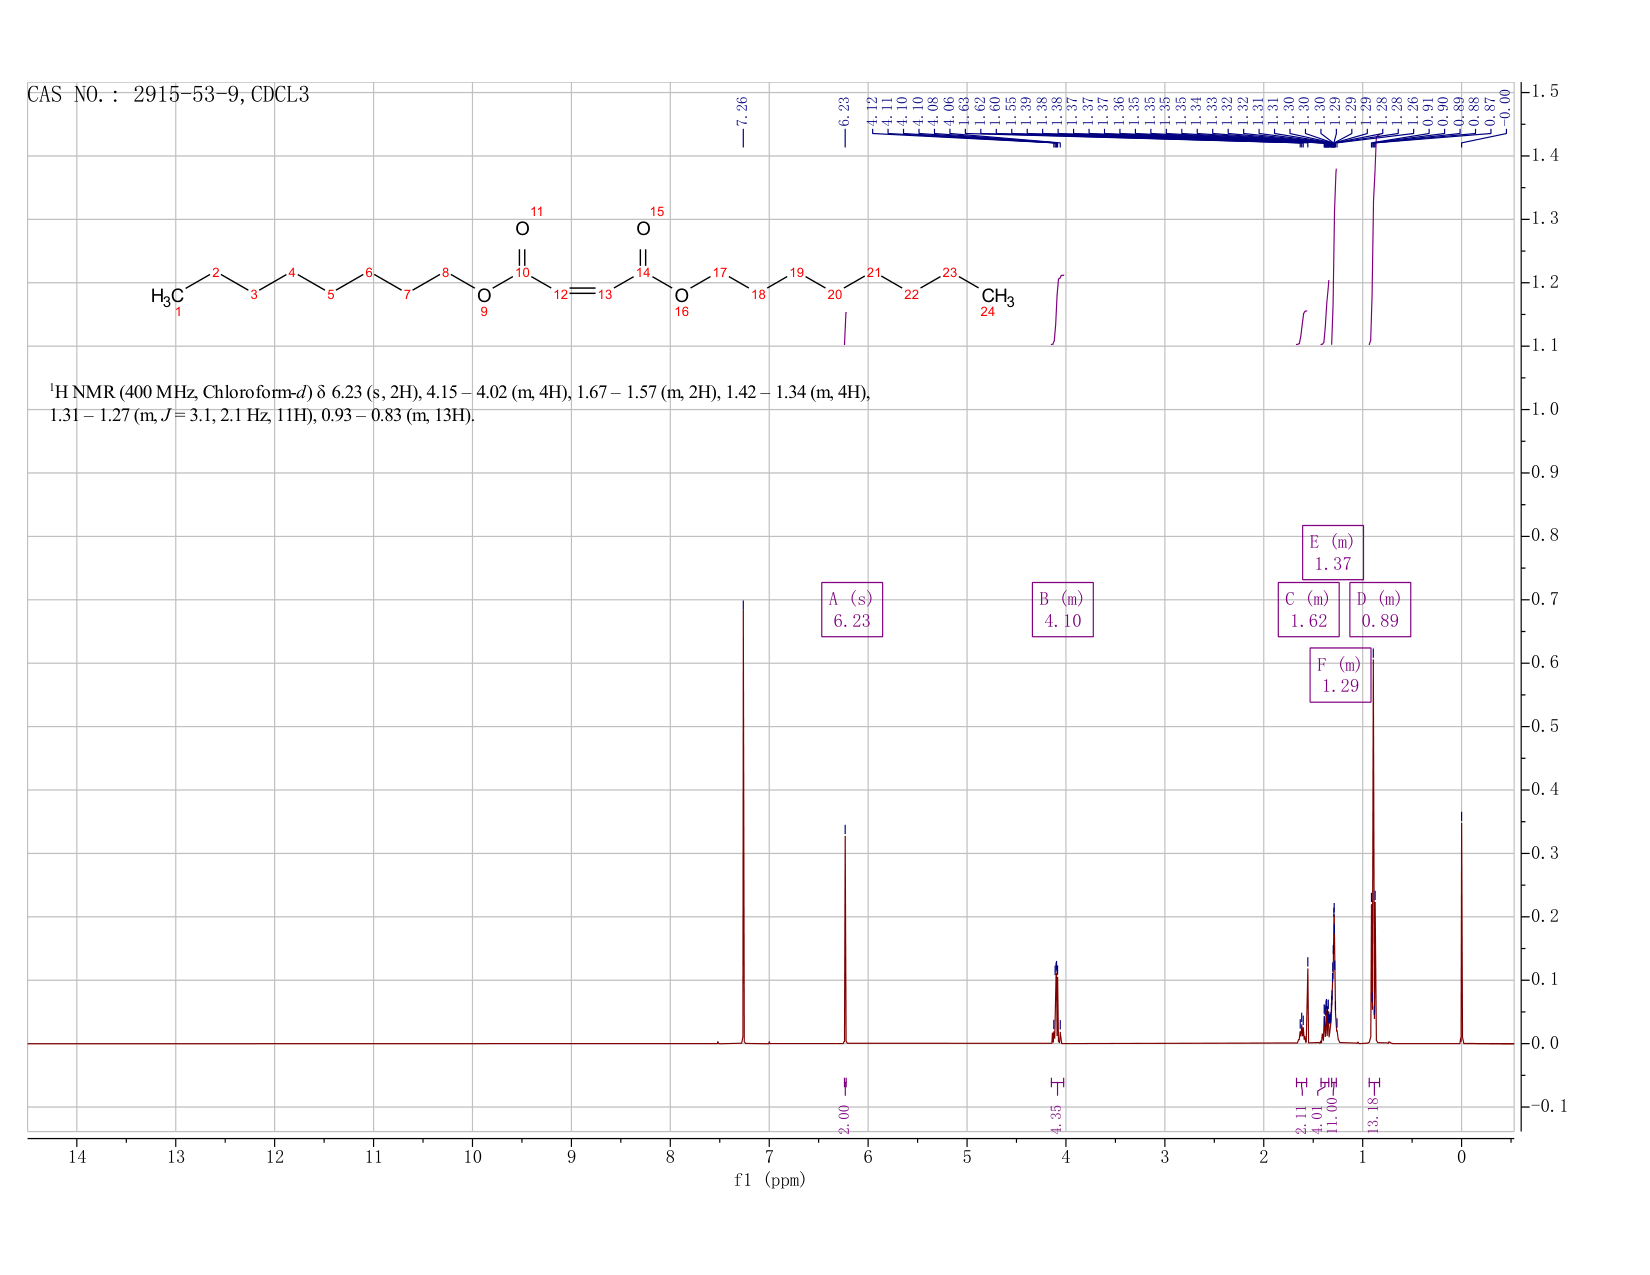The width and height of the screenshot is (1650, 1275).
Task: Click the integral value 2.00
Action: [x=844, y=1119]
